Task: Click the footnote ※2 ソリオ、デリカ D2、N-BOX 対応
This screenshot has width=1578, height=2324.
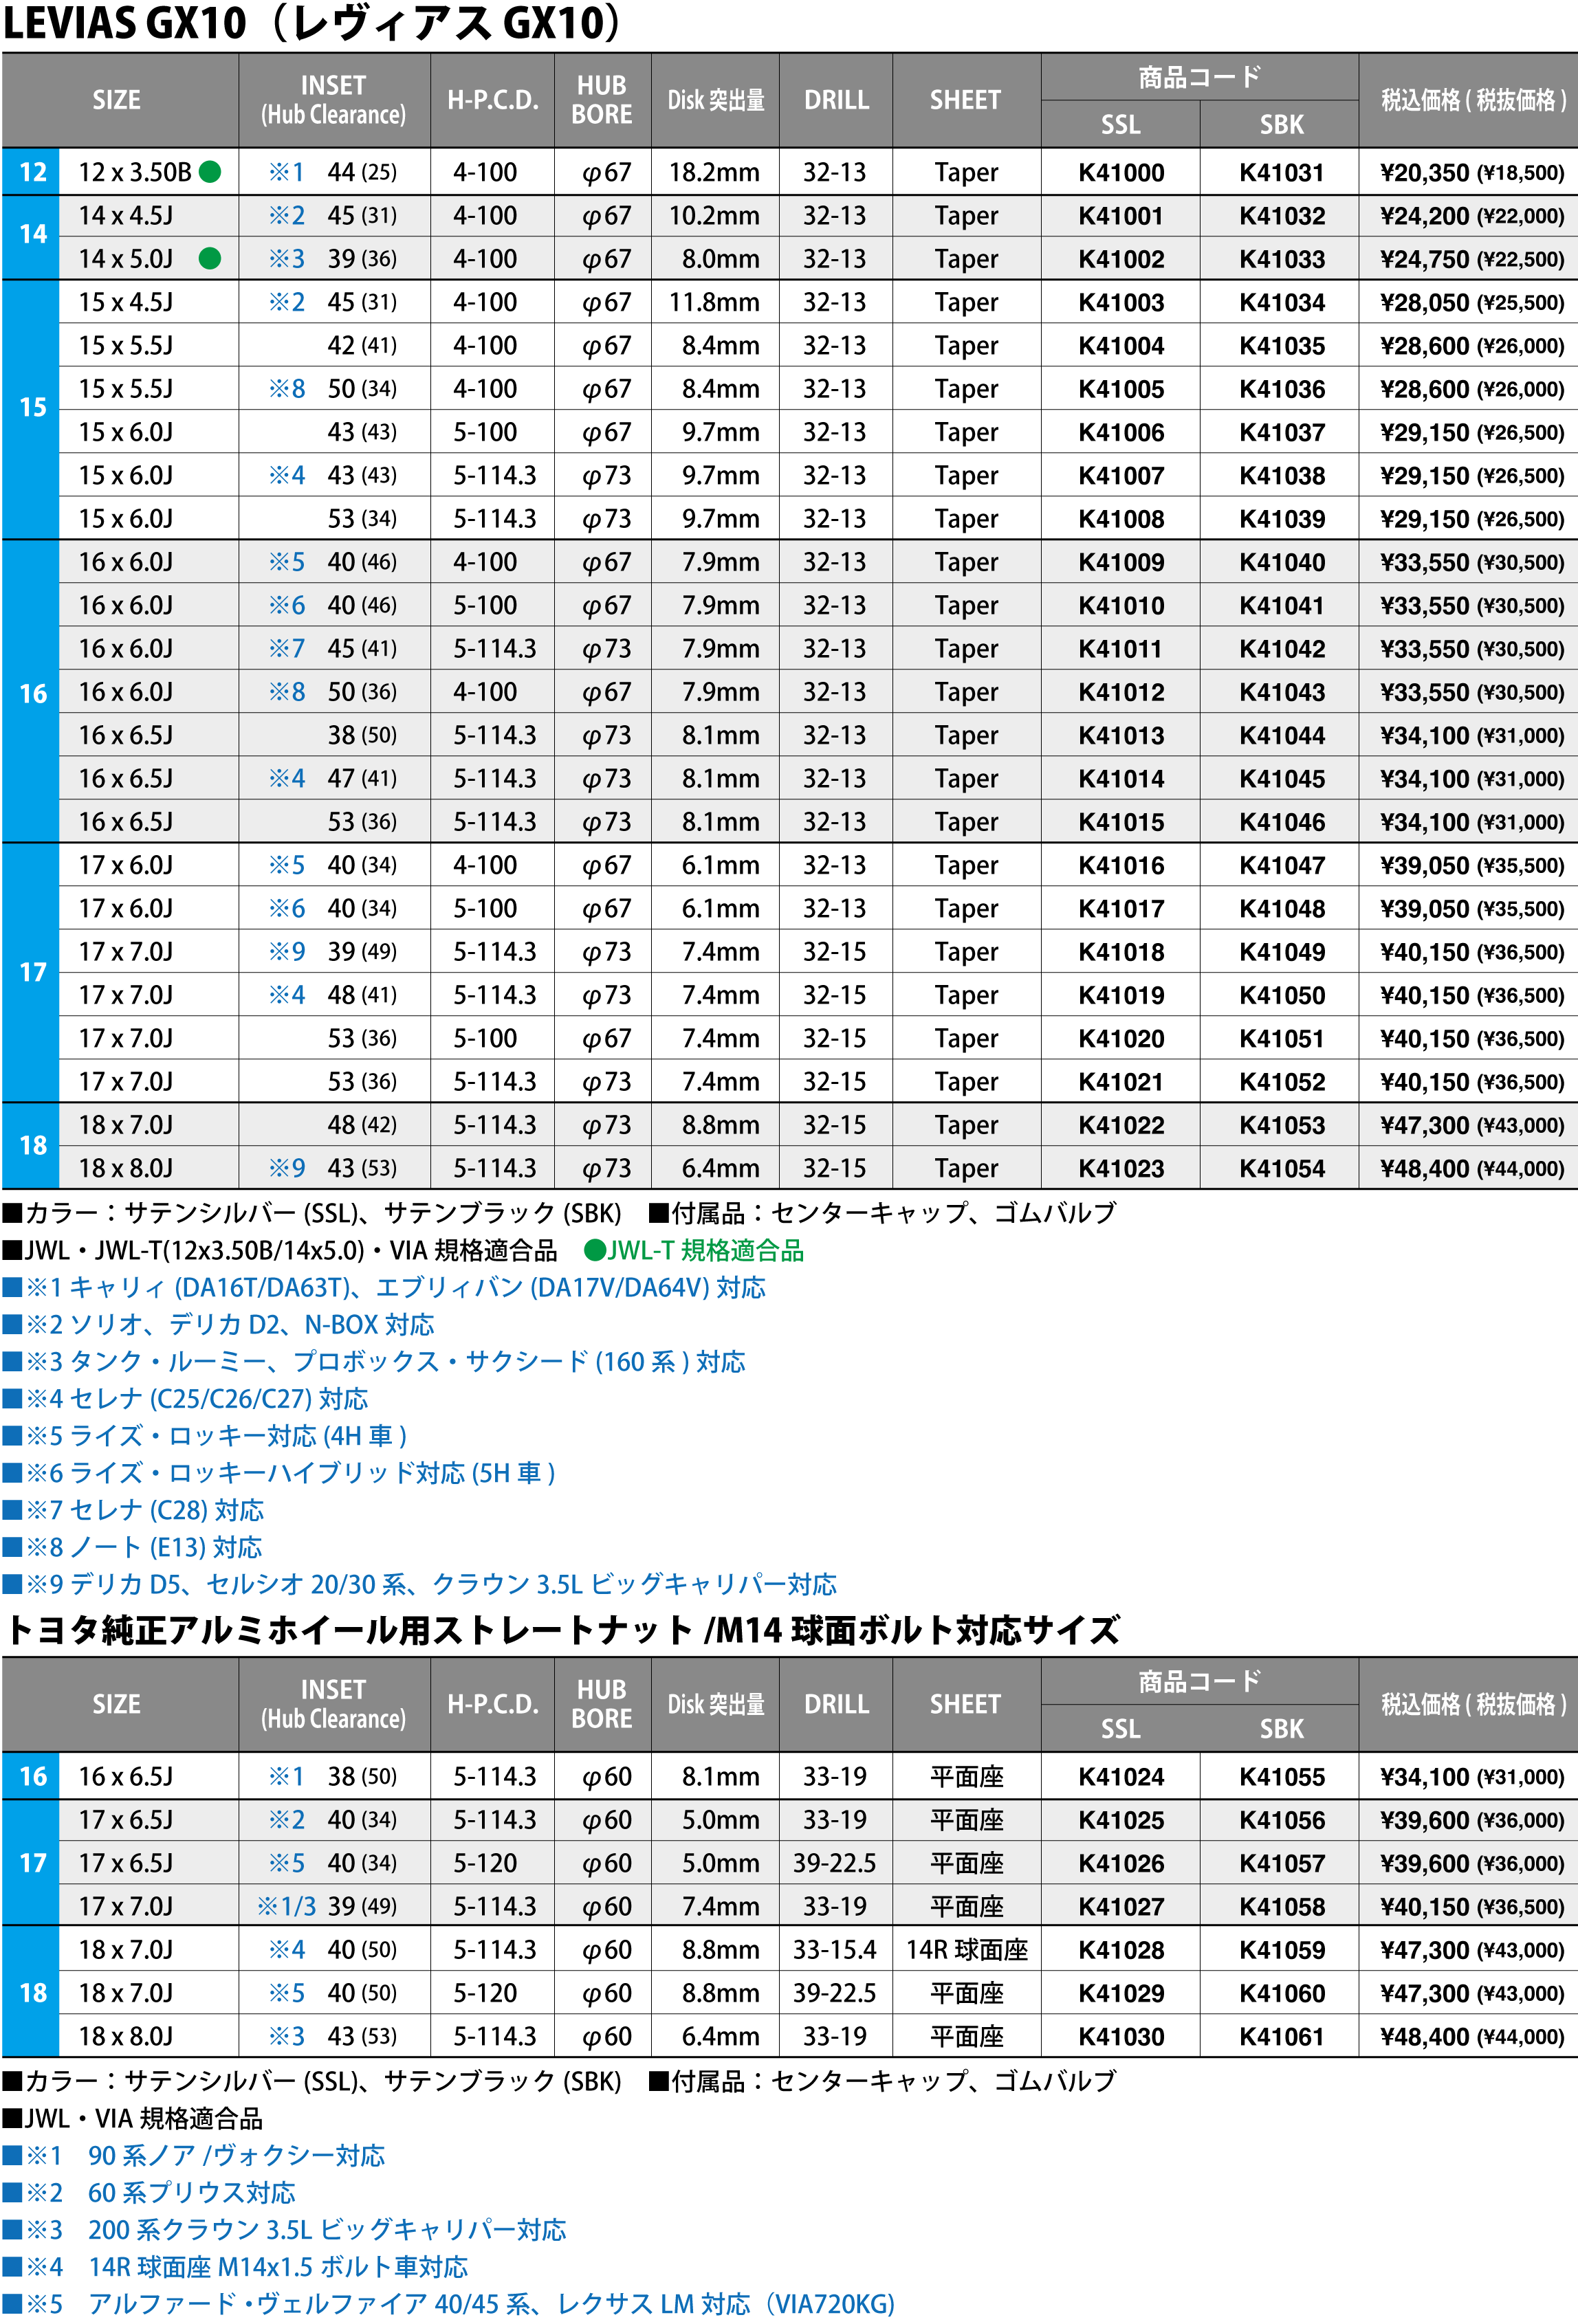Action: click(219, 1324)
